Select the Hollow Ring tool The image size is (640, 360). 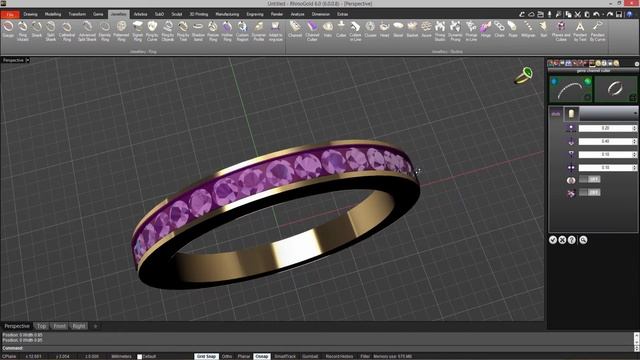point(227,31)
